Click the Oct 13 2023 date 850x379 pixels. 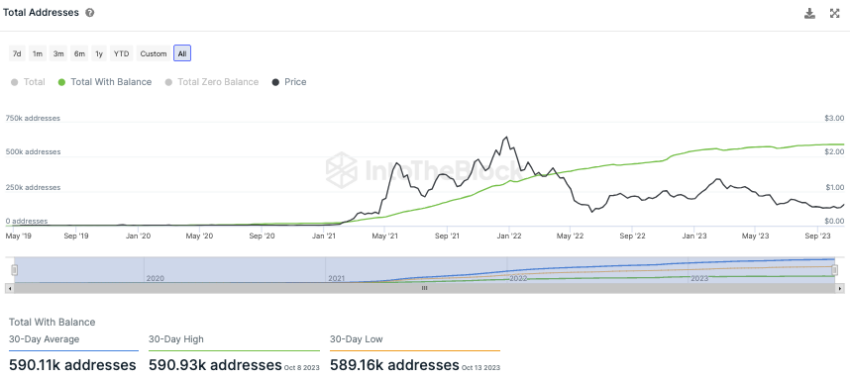[481, 368]
